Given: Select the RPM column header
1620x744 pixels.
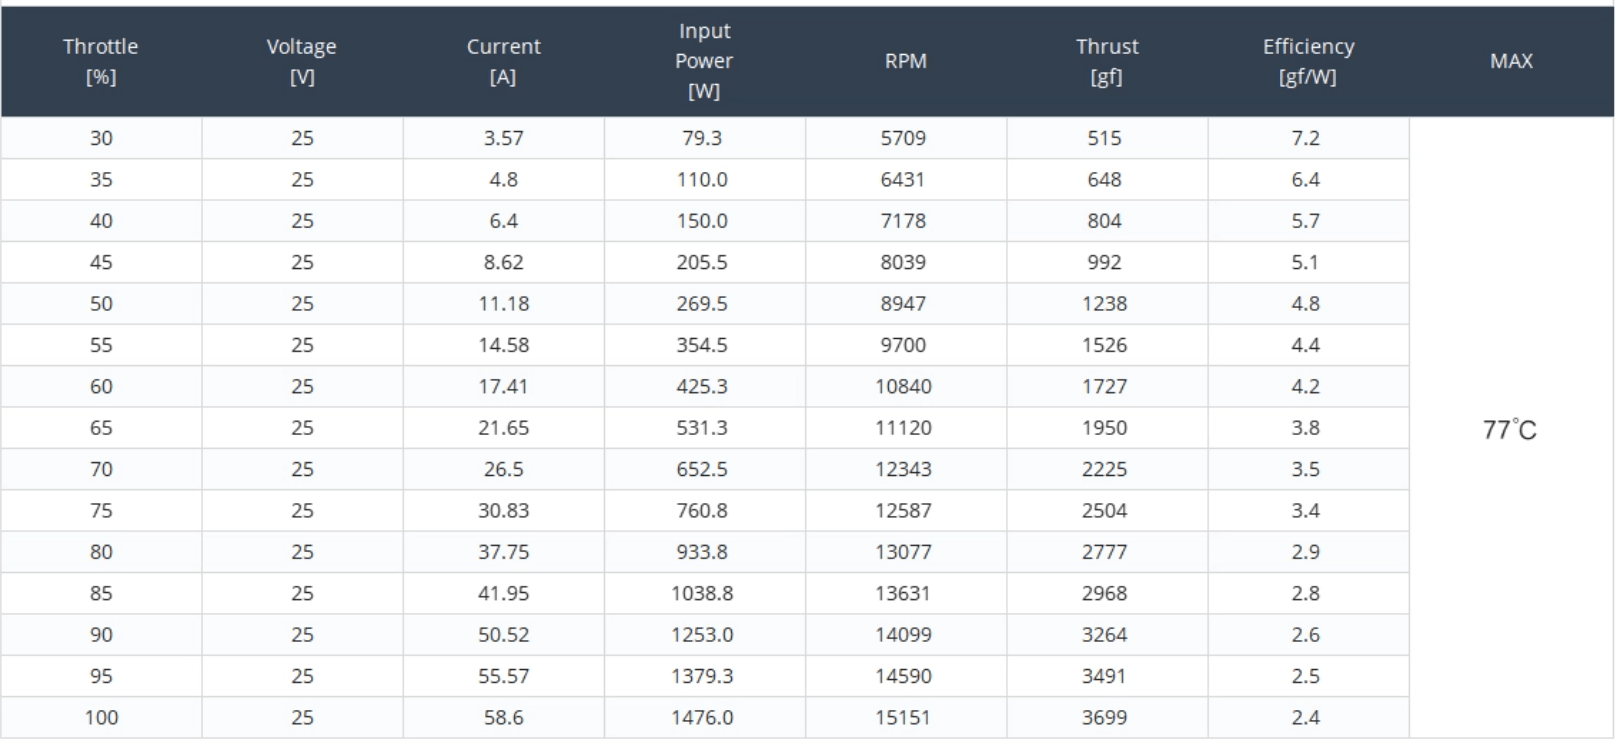Looking at the screenshot, I should 905,61.
